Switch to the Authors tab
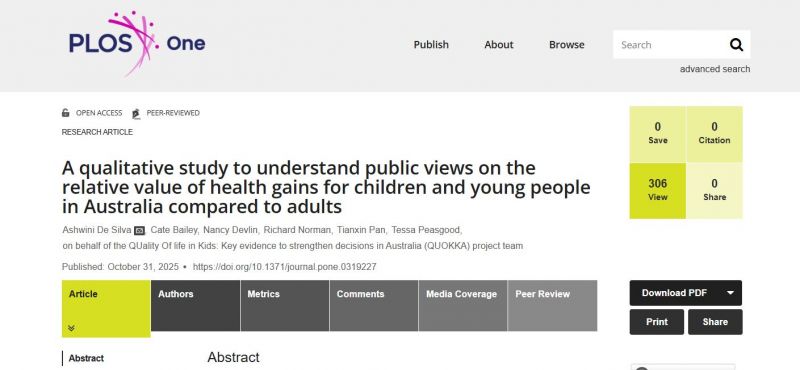 coord(195,305)
